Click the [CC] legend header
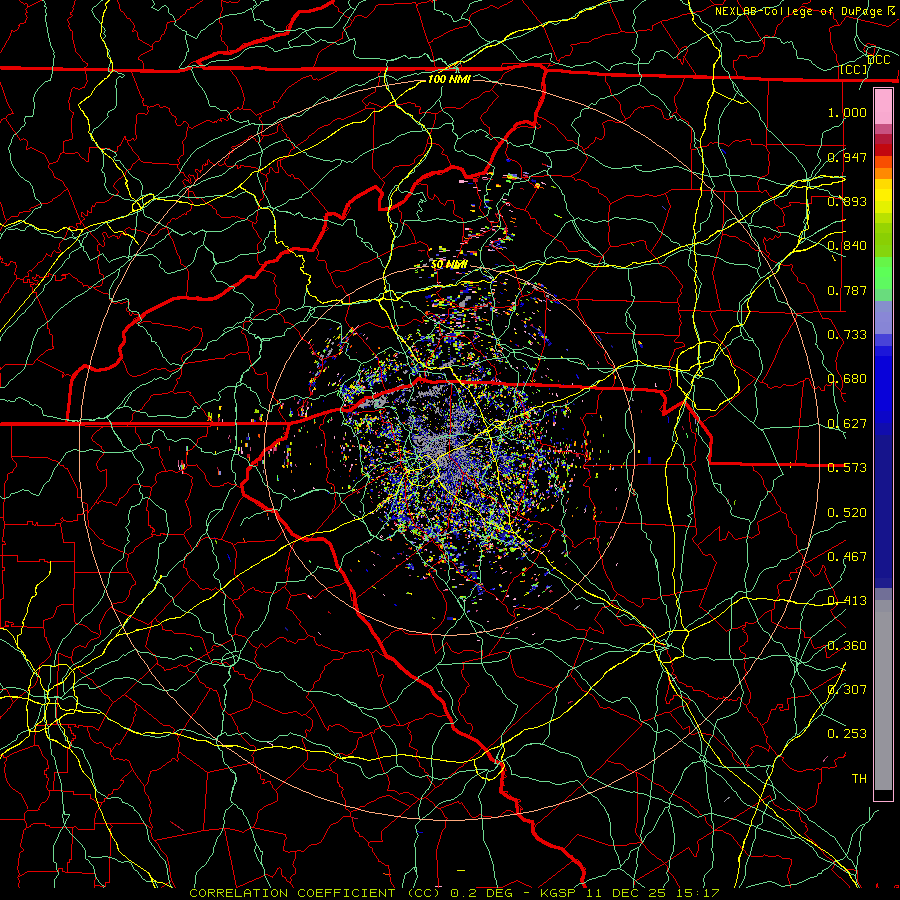 point(854,70)
